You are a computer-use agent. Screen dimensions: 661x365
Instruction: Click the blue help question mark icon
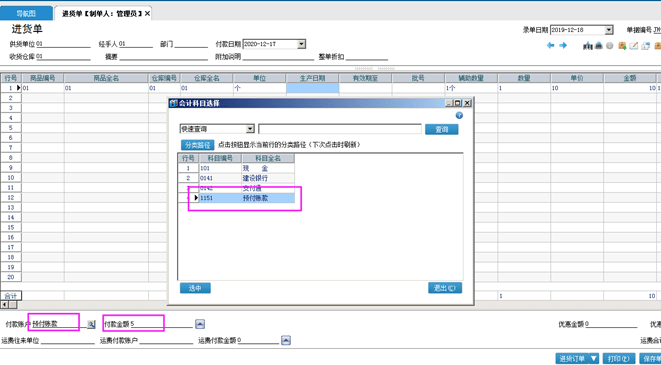click(x=459, y=115)
